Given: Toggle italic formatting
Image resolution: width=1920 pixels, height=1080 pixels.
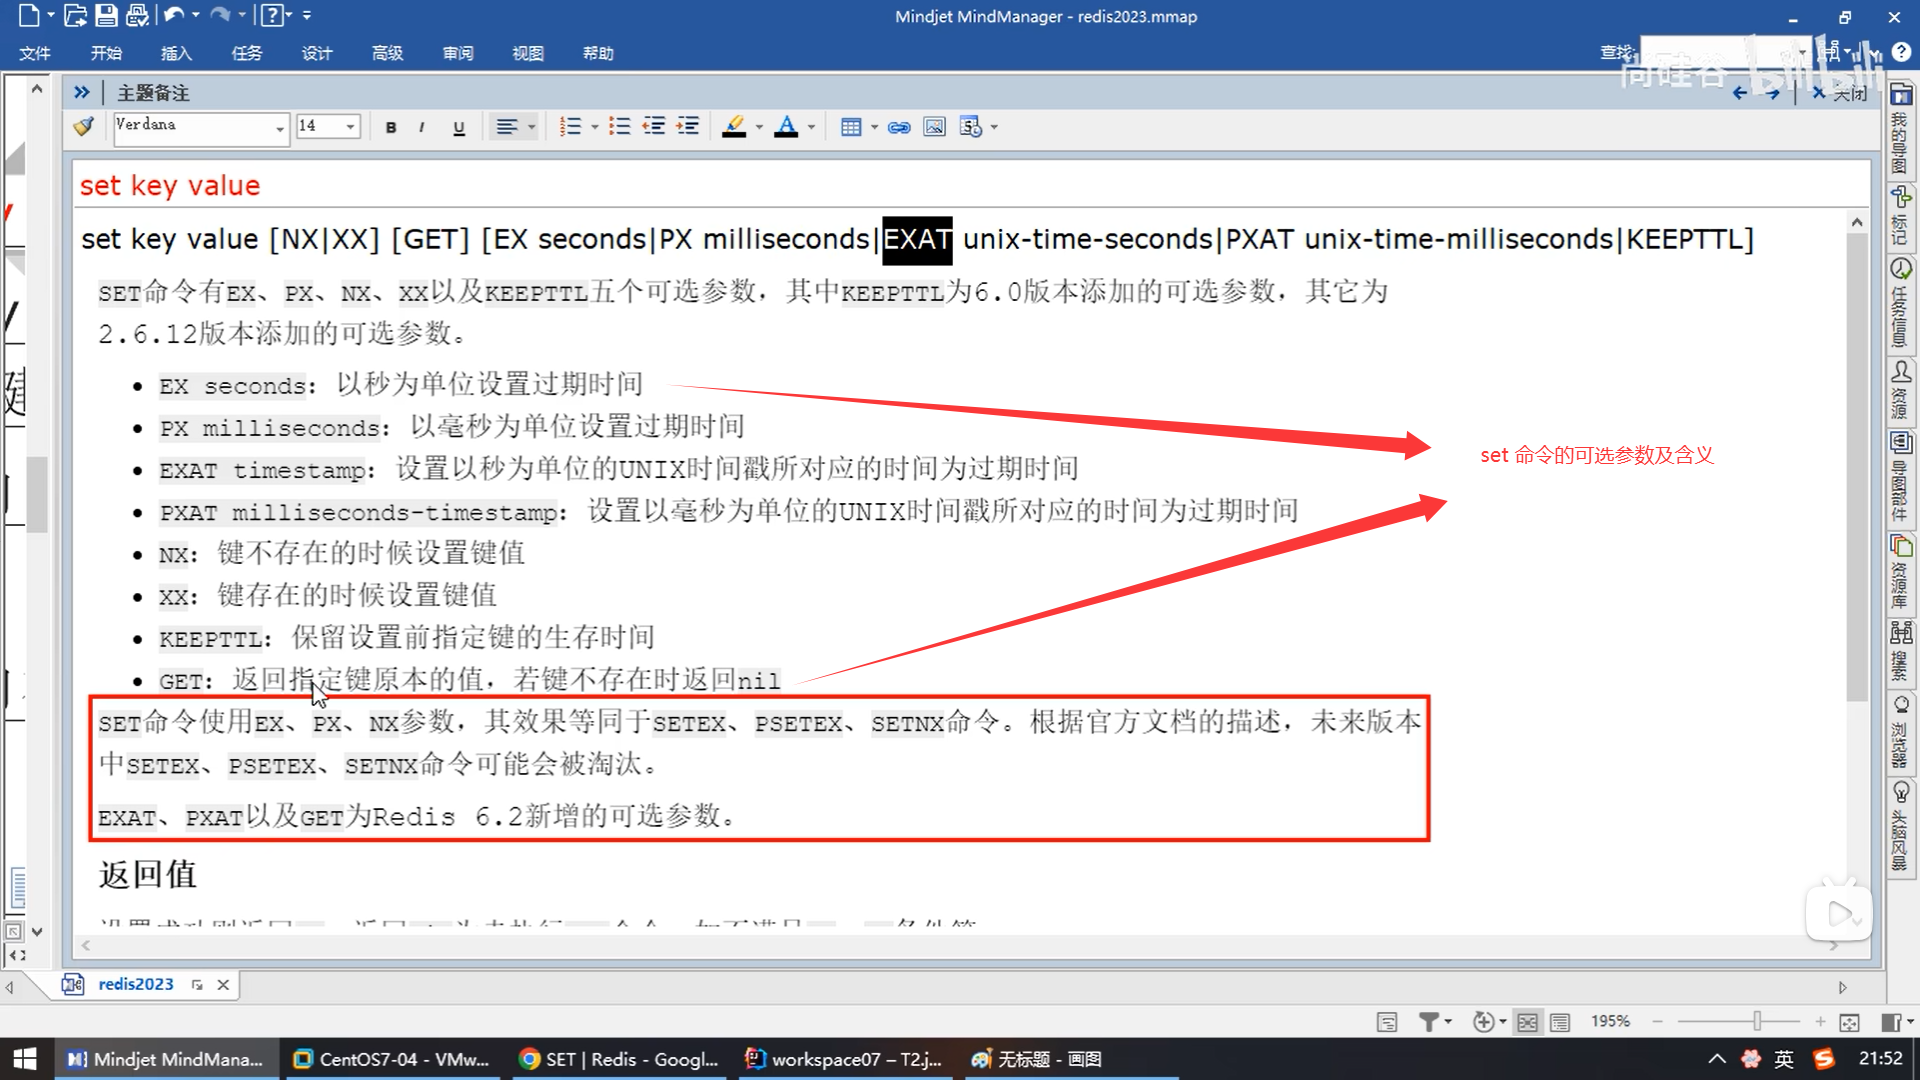Looking at the screenshot, I should click(422, 127).
